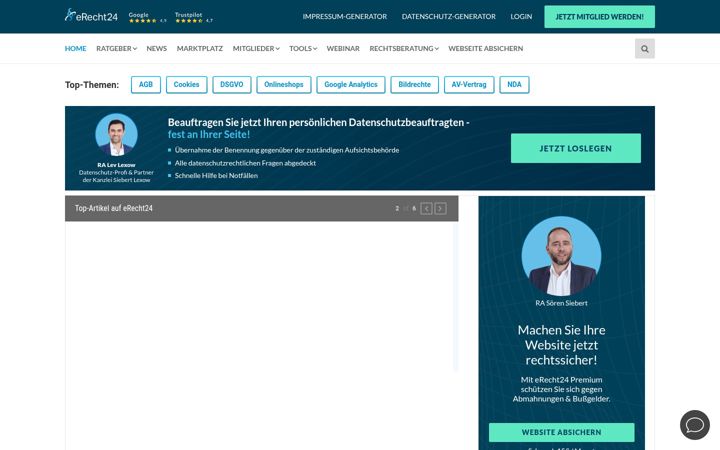The height and width of the screenshot is (450, 720).
Task: Open the Impressum-Generator link
Action: pos(344,17)
